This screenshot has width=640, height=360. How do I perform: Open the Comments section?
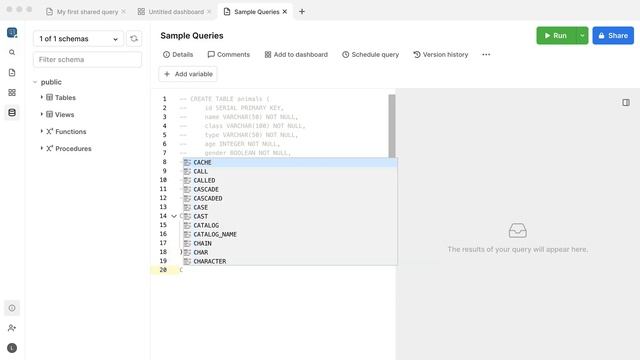[229, 54]
